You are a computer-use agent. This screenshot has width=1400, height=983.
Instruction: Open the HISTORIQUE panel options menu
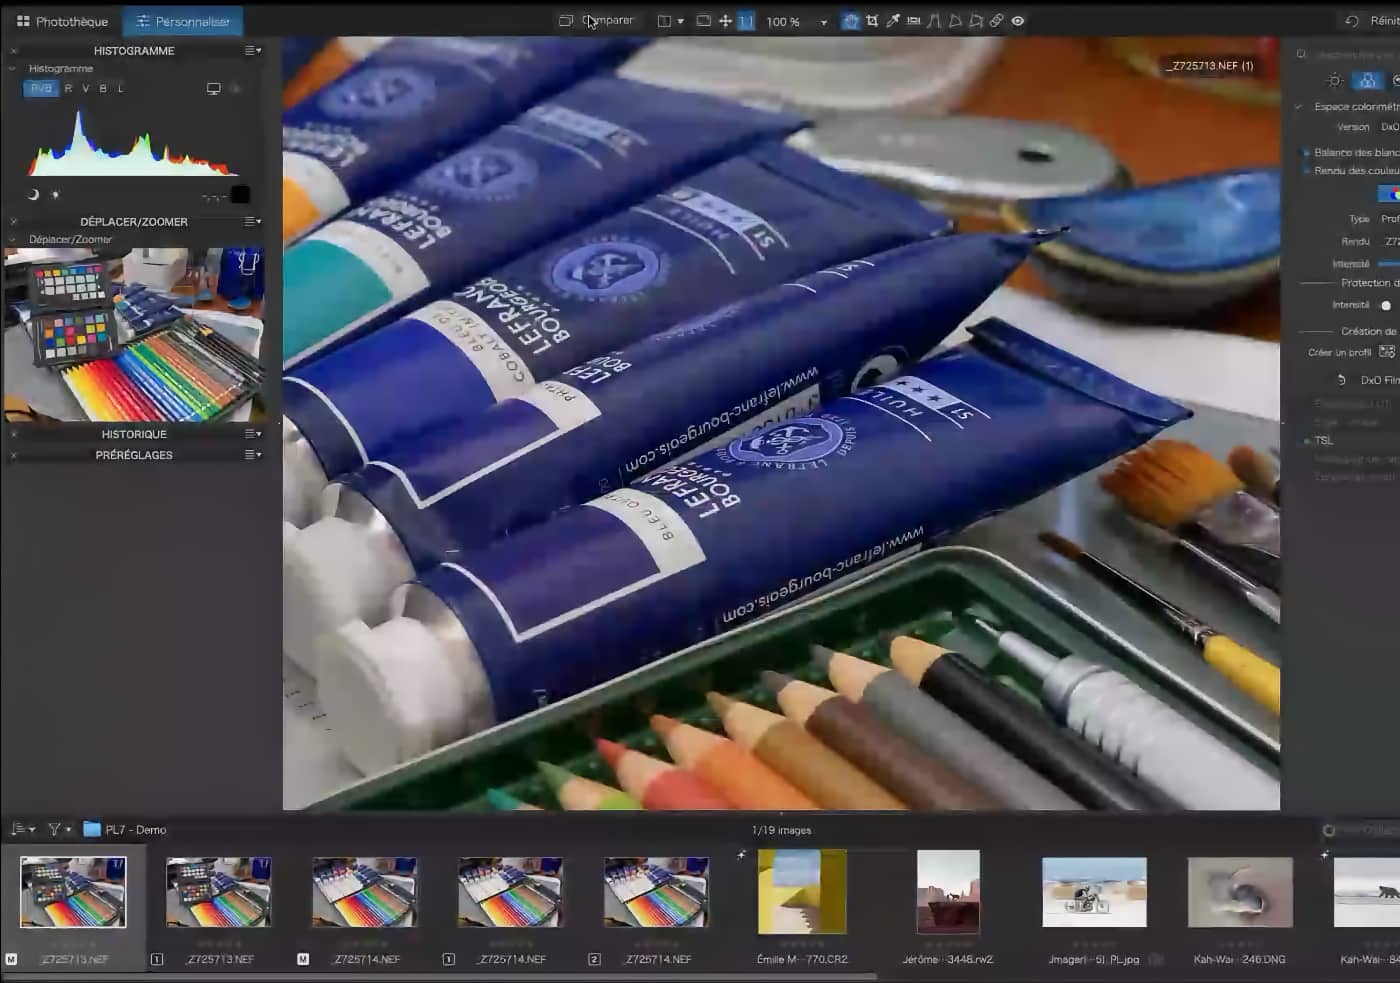point(254,434)
